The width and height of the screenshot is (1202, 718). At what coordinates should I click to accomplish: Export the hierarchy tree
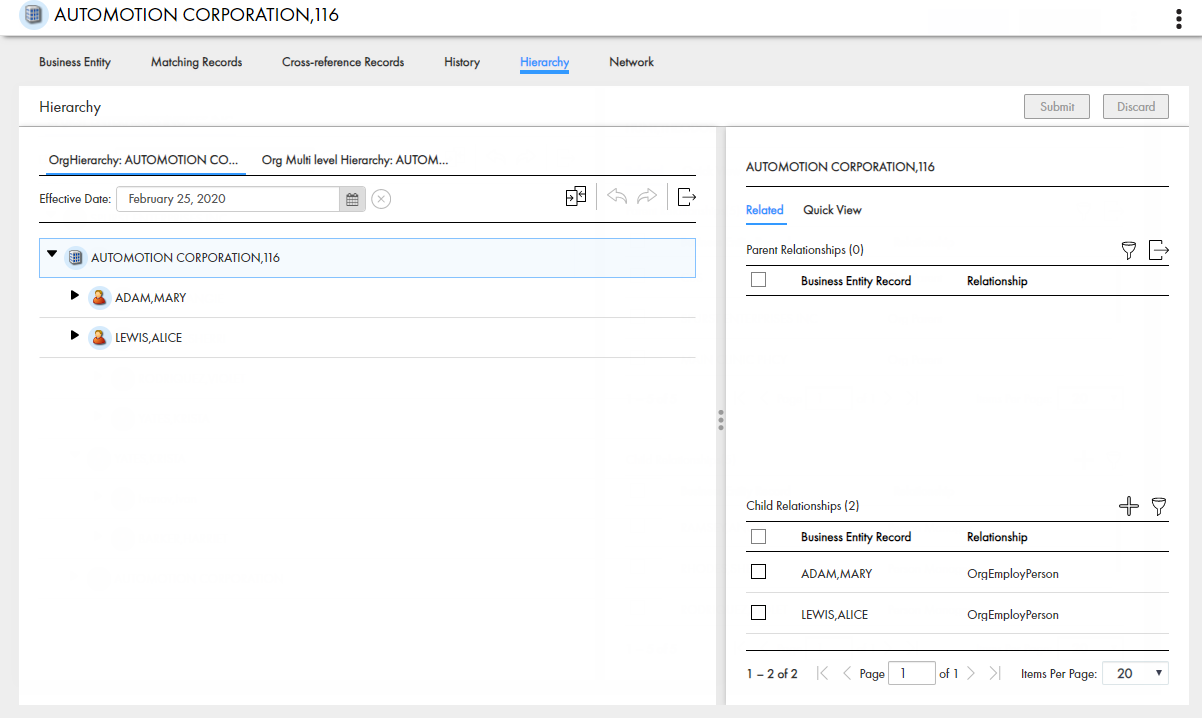pyautogui.click(x=687, y=197)
